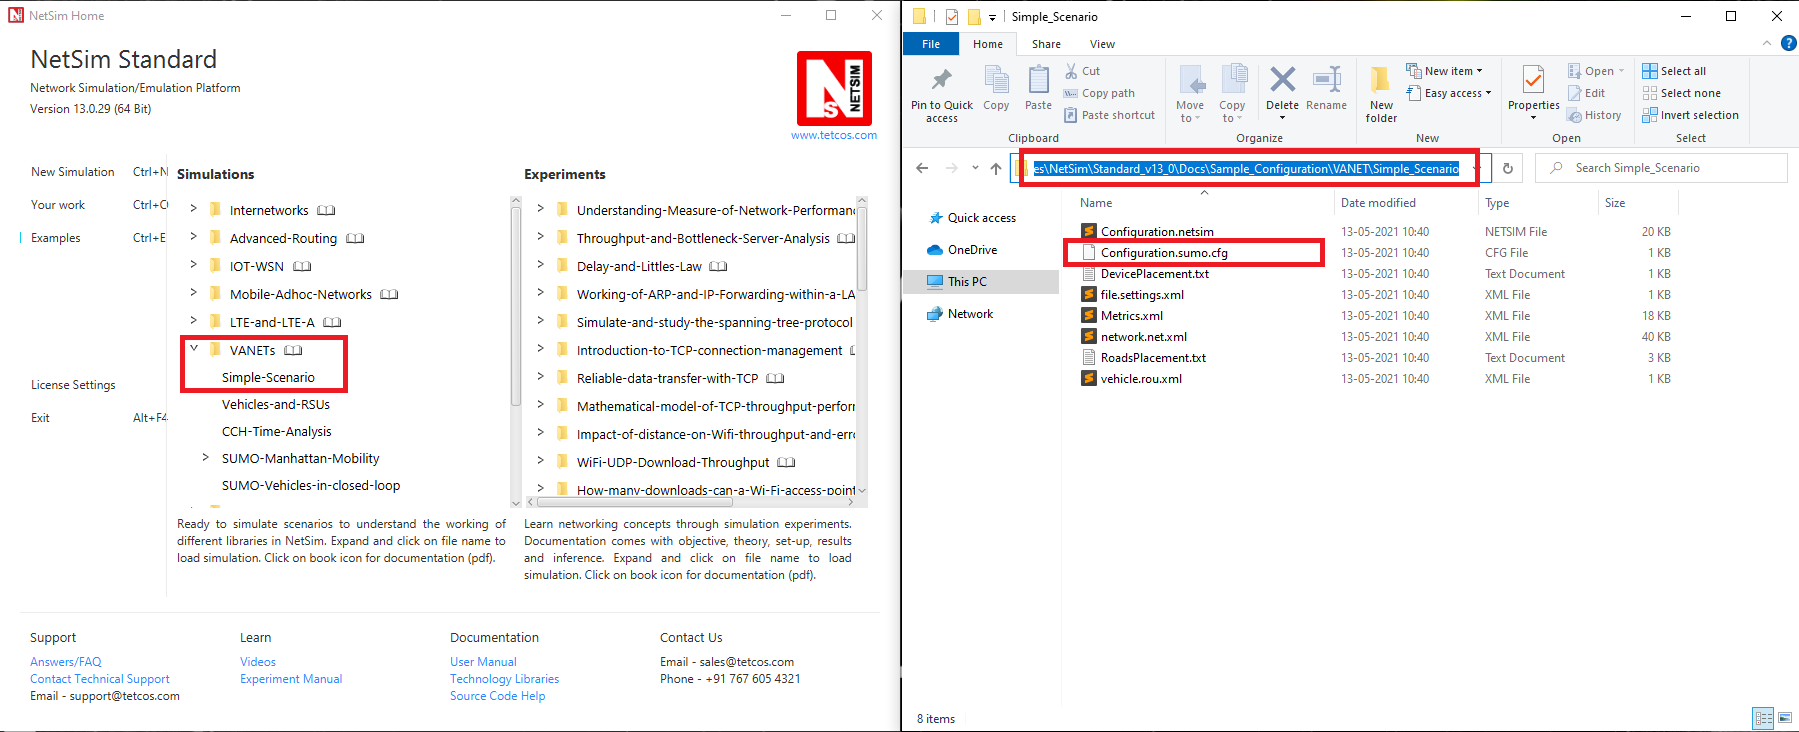Open OneDrive in navigation pane

point(972,250)
